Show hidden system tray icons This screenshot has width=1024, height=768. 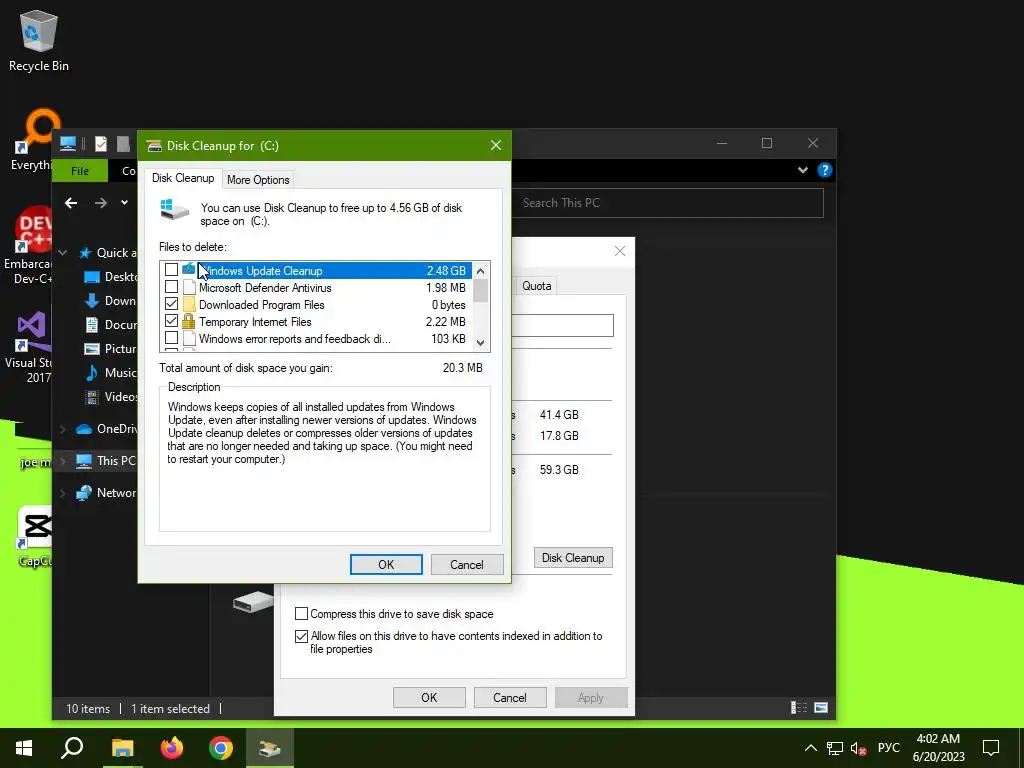pos(810,748)
